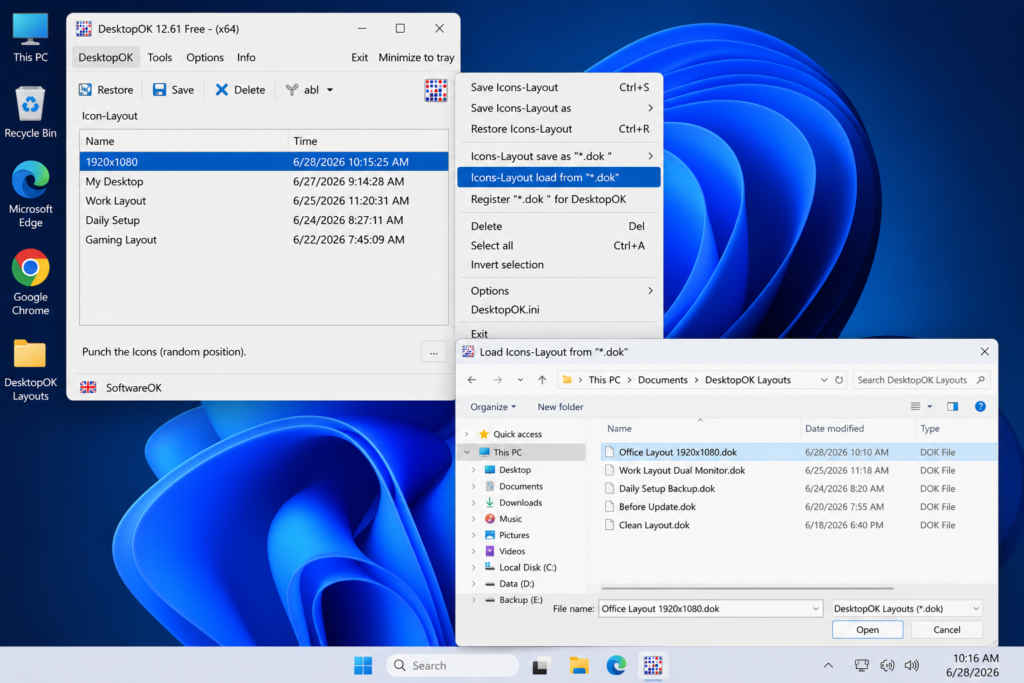
Task: Open the Tools menu
Action: point(159,57)
